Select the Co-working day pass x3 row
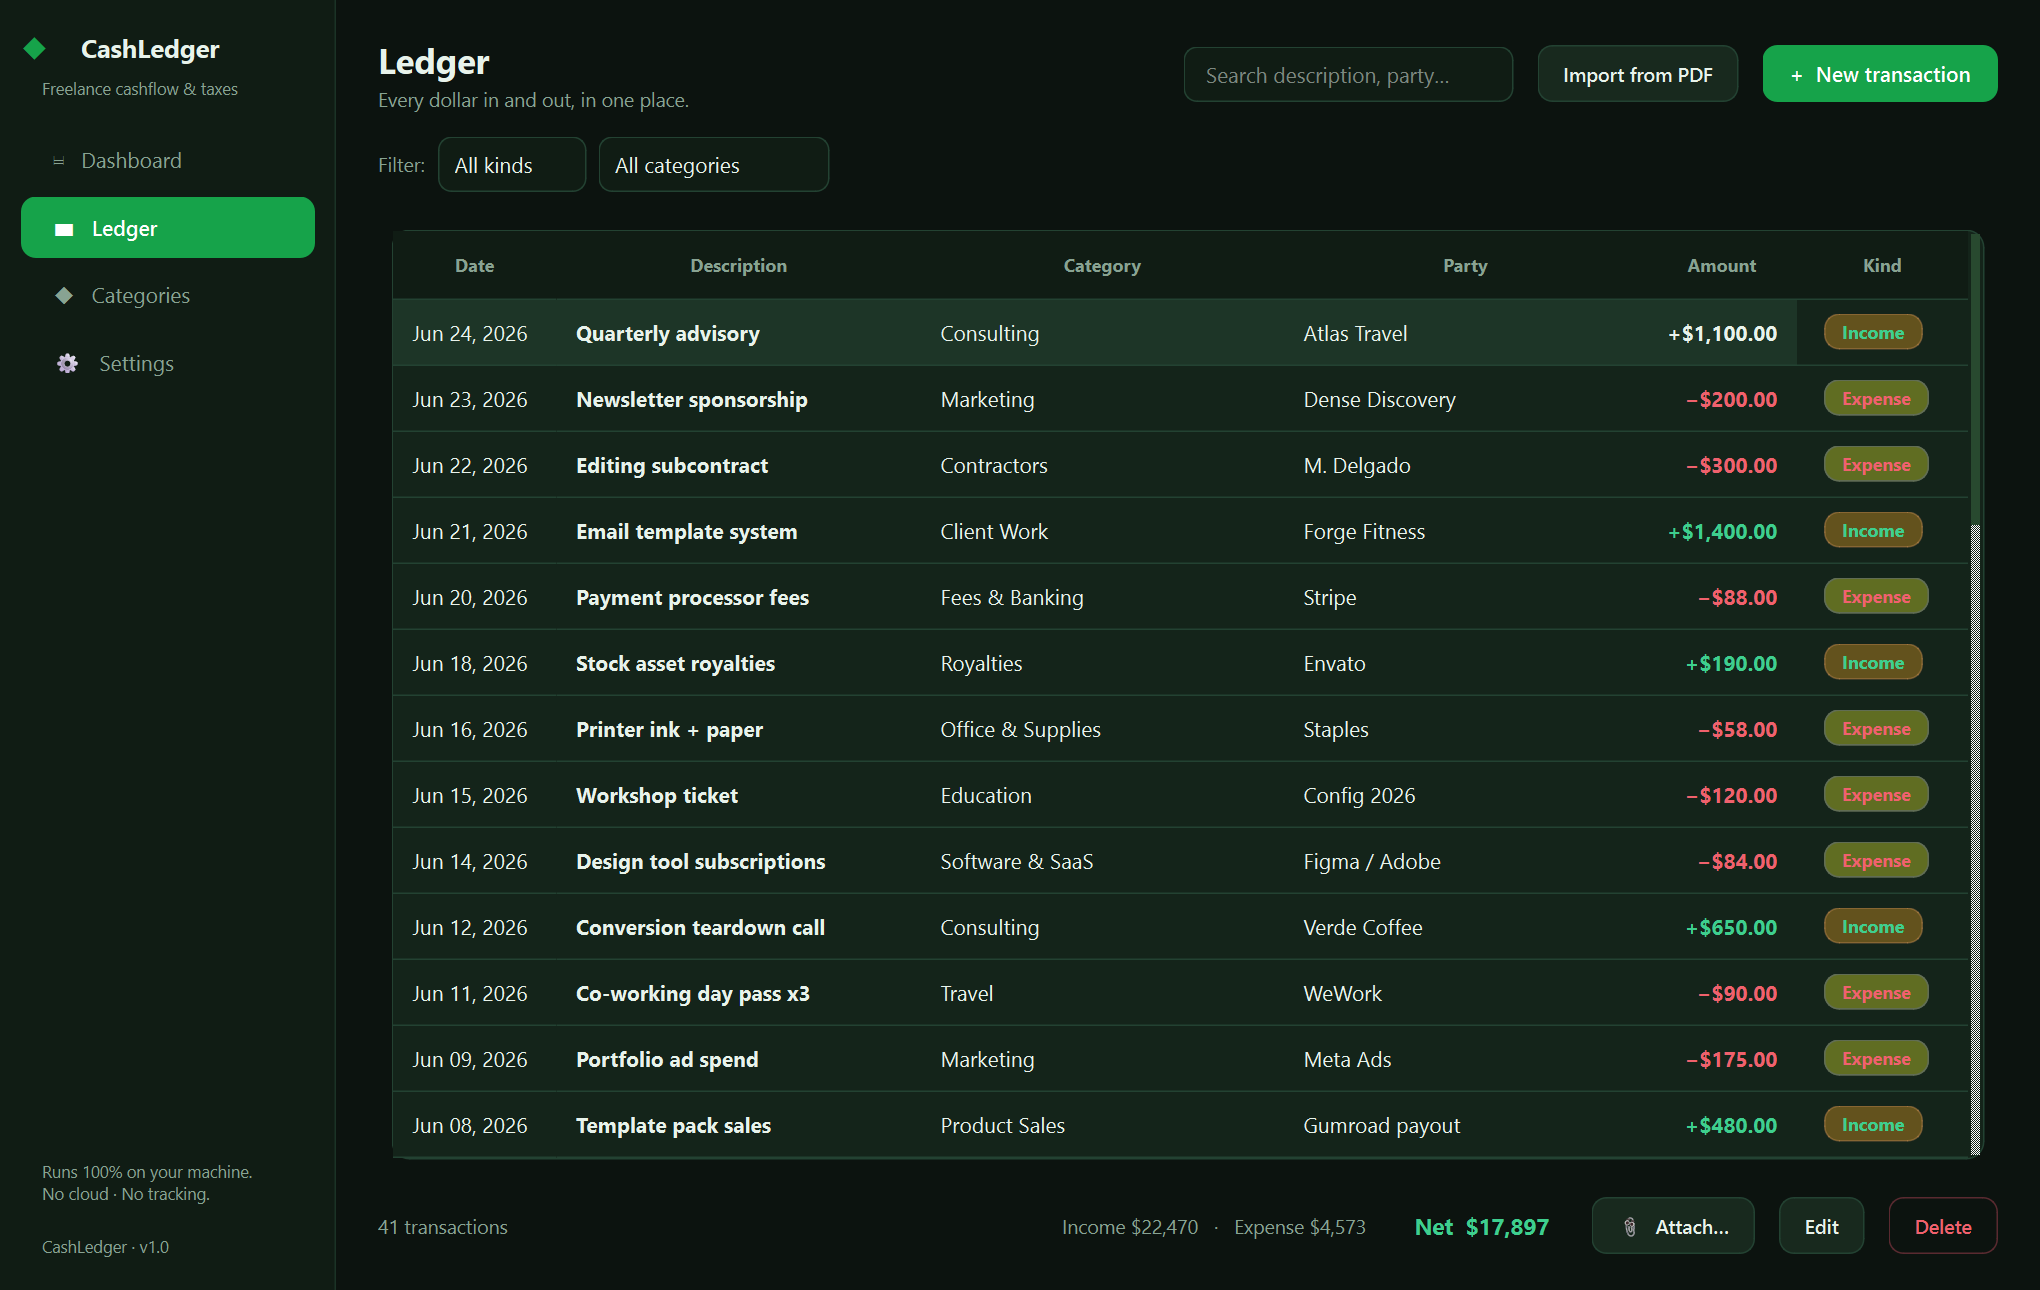The width and height of the screenshot is (2040, 1290). (1180, 993)
